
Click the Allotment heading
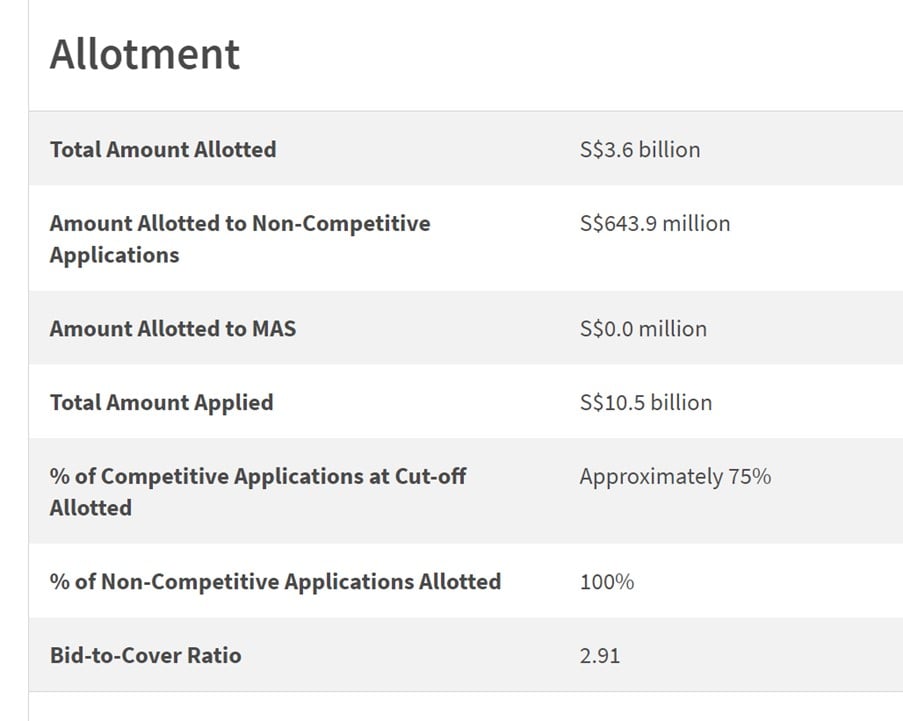click(x=145, y=54)
